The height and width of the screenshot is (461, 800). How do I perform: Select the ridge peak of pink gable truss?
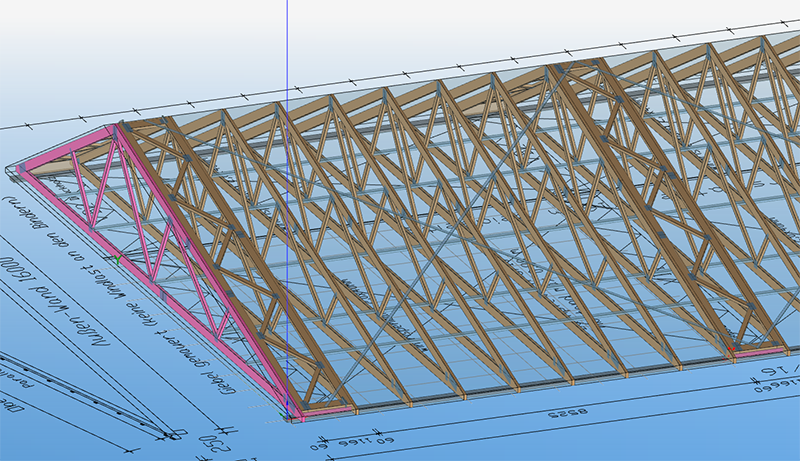point(118,130)
